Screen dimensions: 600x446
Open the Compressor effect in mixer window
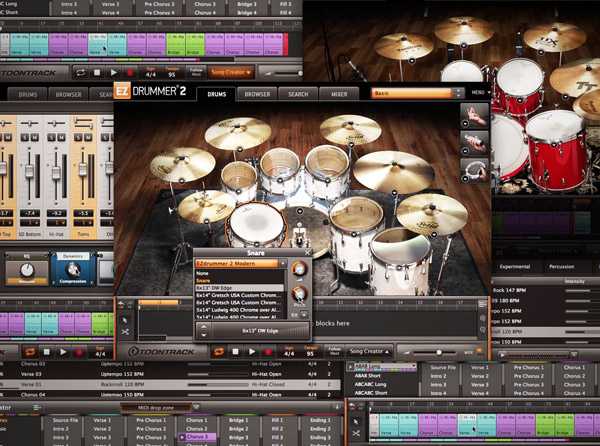(x=72, y=270)
